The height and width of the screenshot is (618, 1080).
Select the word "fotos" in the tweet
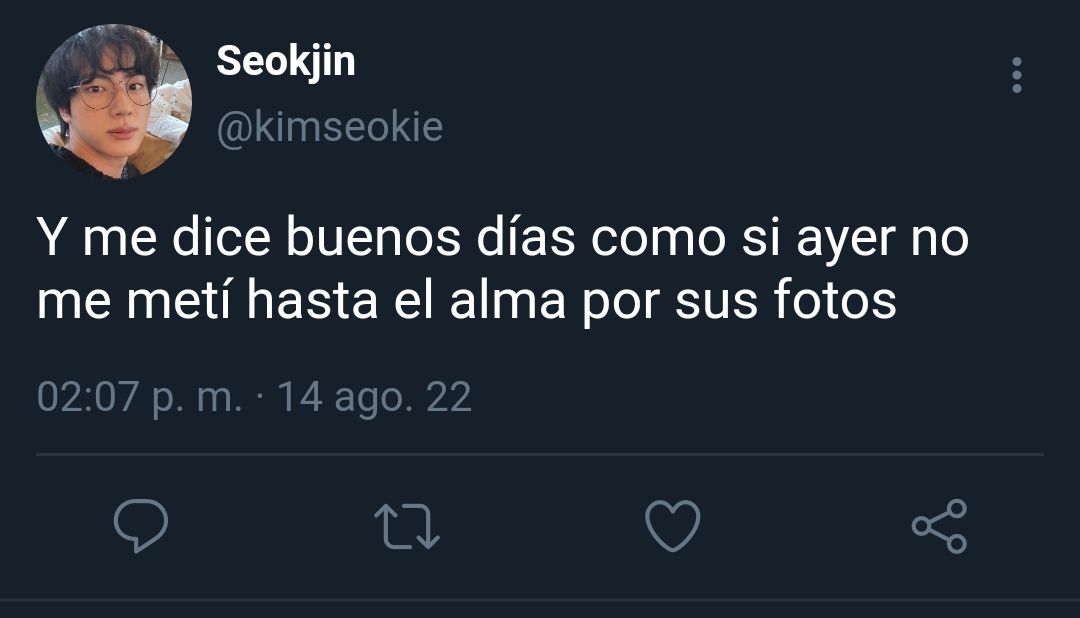pyautogui.click(x=835, y=300)
